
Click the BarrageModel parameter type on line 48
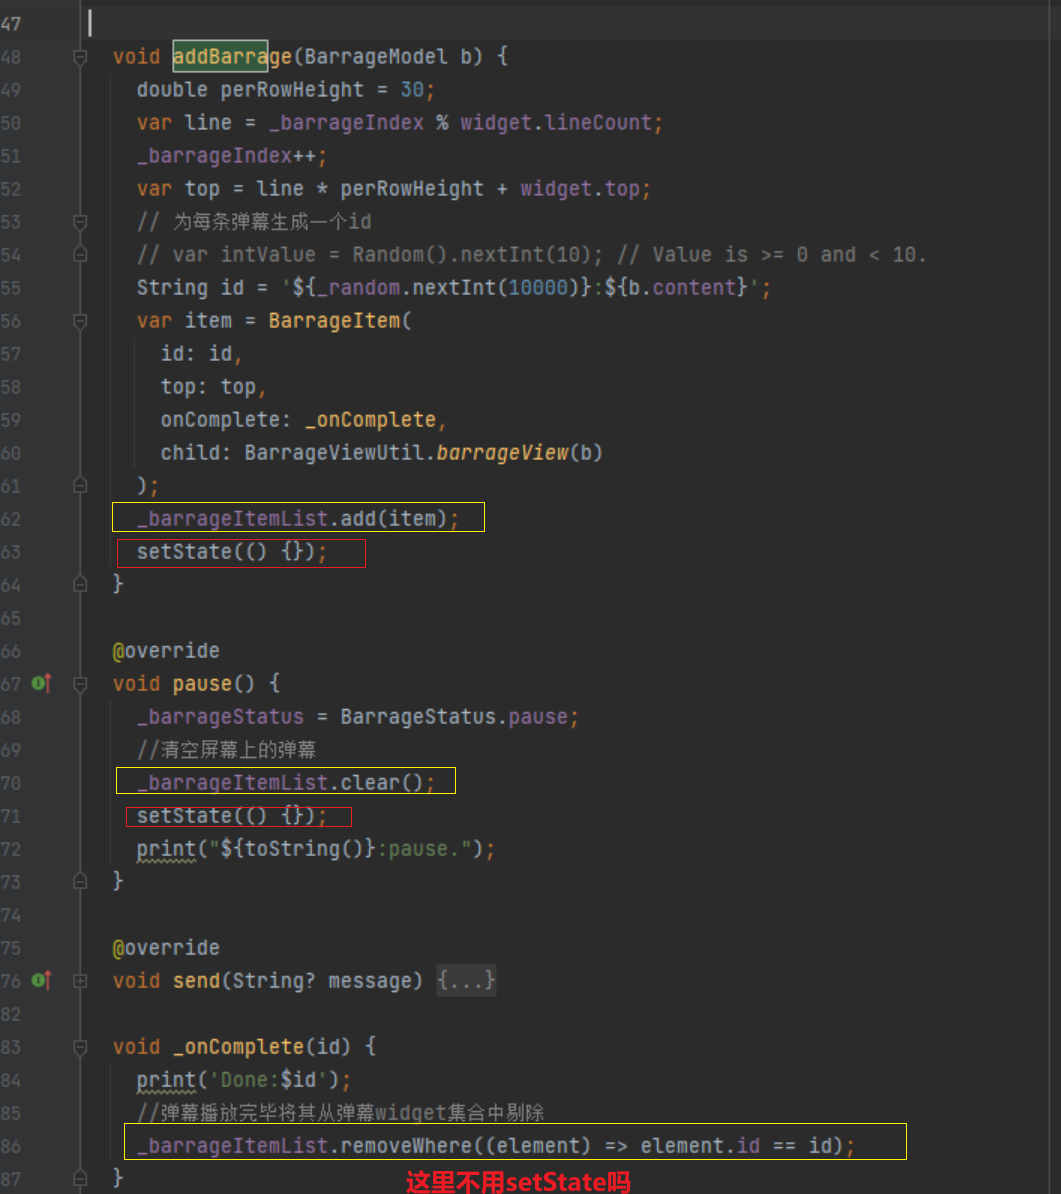[376, 56]
